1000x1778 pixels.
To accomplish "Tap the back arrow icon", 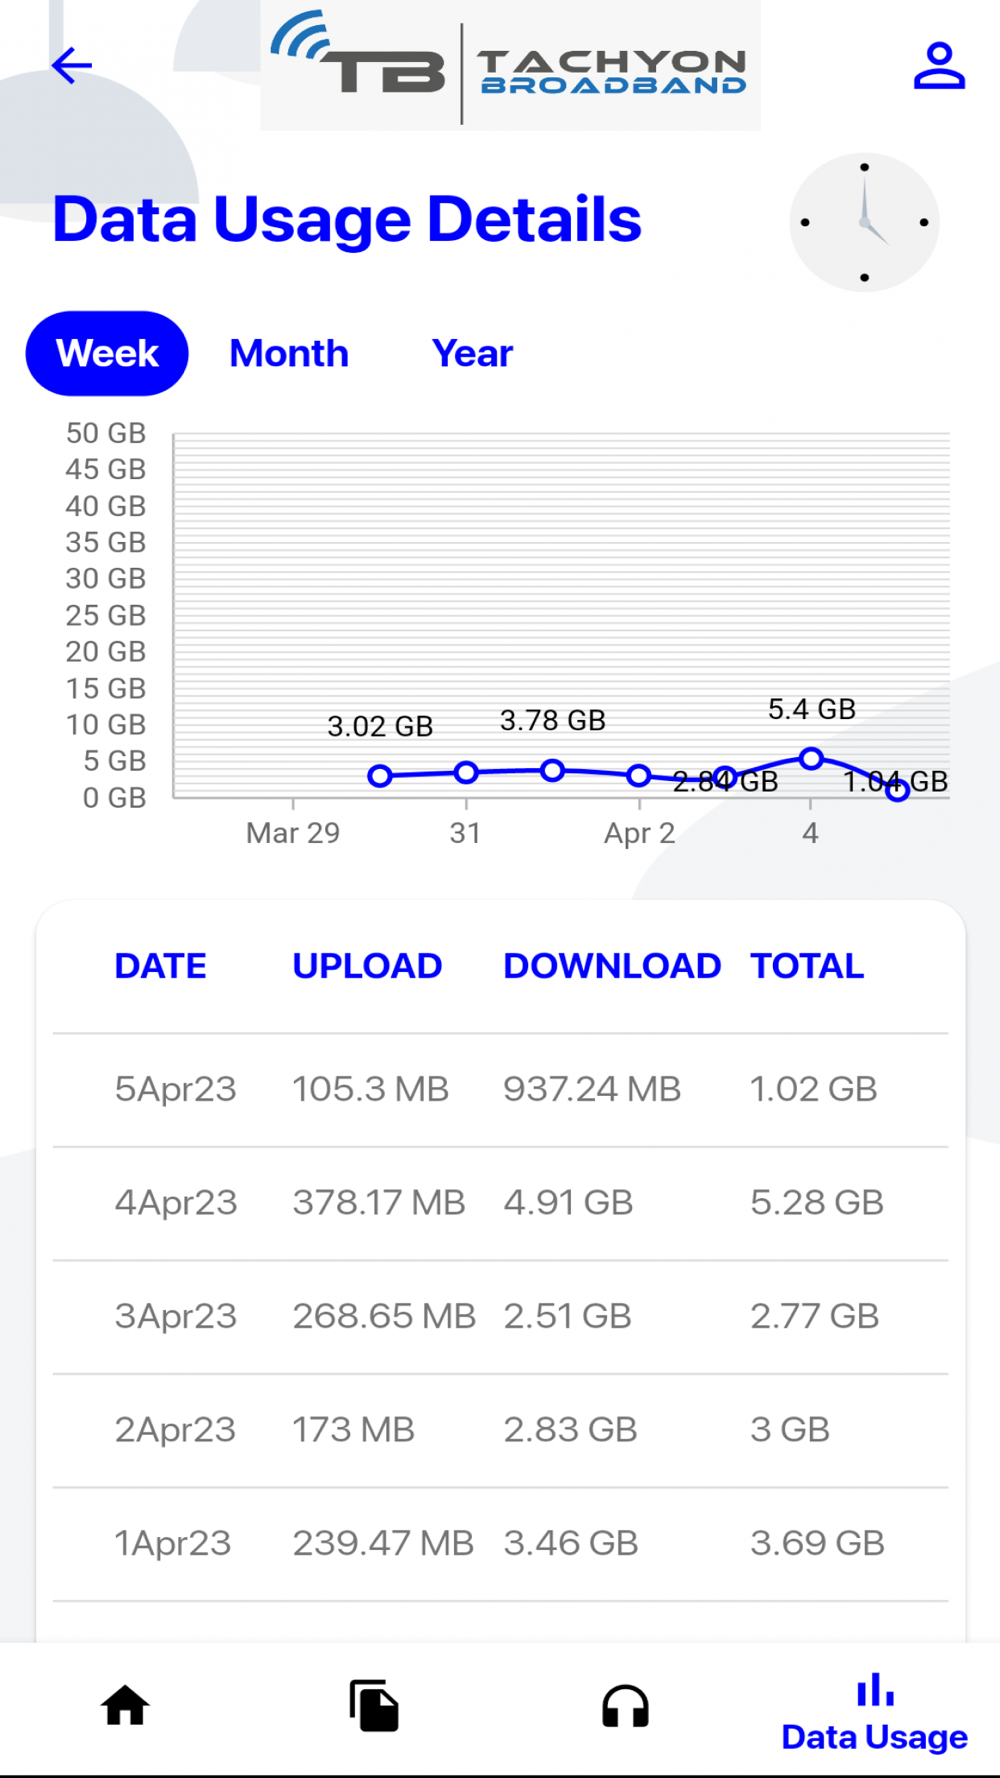I will click(x=72, y=66).
